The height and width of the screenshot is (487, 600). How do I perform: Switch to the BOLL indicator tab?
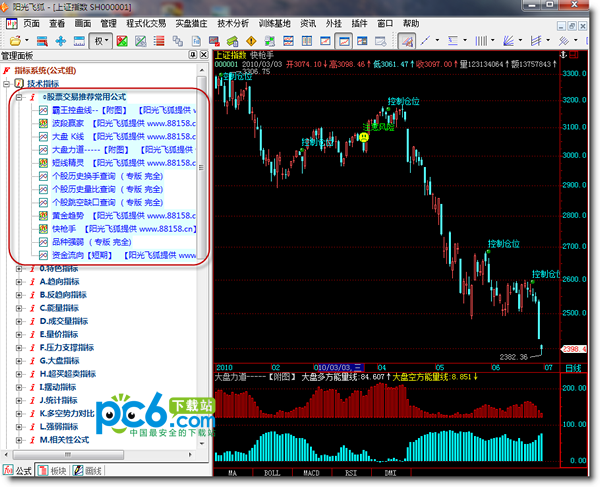click(x=272, y=473)
